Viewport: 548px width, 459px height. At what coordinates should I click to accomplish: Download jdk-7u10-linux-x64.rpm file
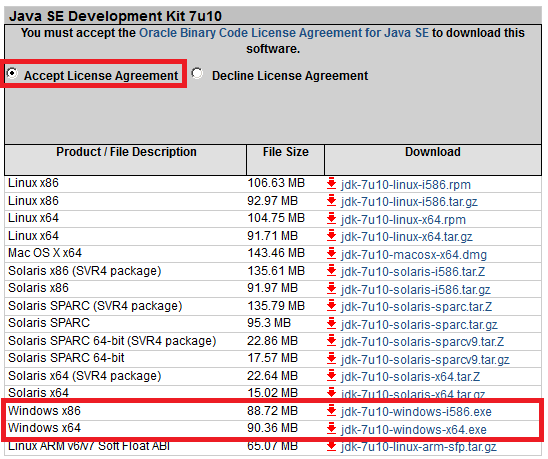tap(403, 220)
